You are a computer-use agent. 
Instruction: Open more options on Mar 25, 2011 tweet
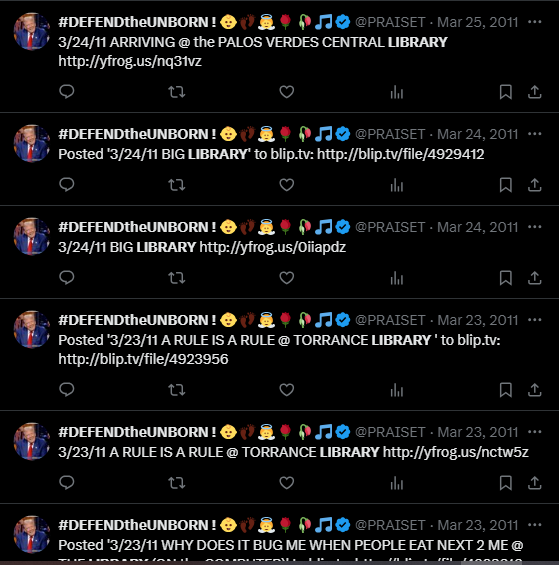[534, 22]
